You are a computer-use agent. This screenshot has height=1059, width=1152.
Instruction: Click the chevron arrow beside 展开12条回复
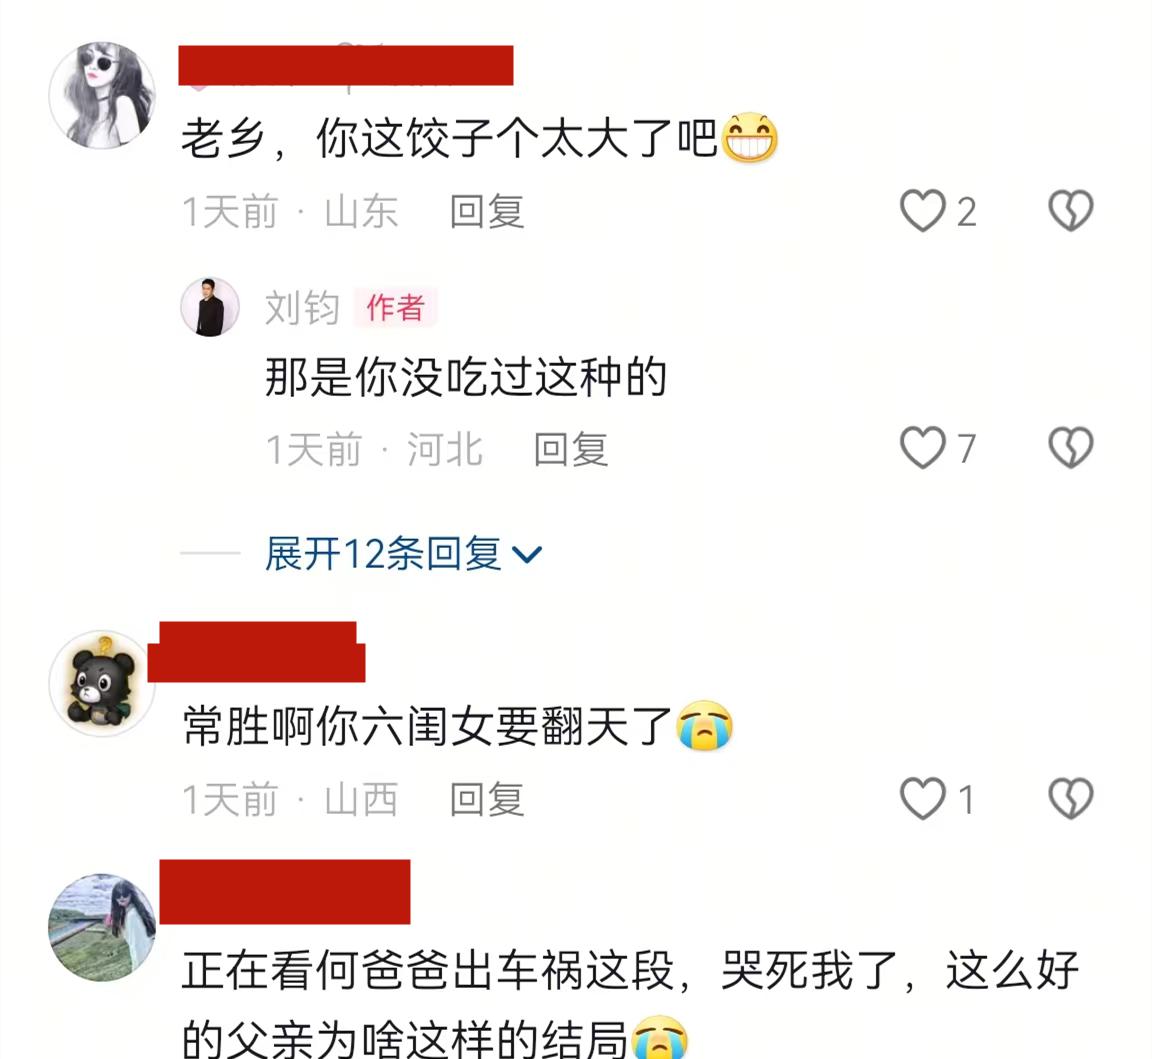pyautogui.click(x=527, y=555)
